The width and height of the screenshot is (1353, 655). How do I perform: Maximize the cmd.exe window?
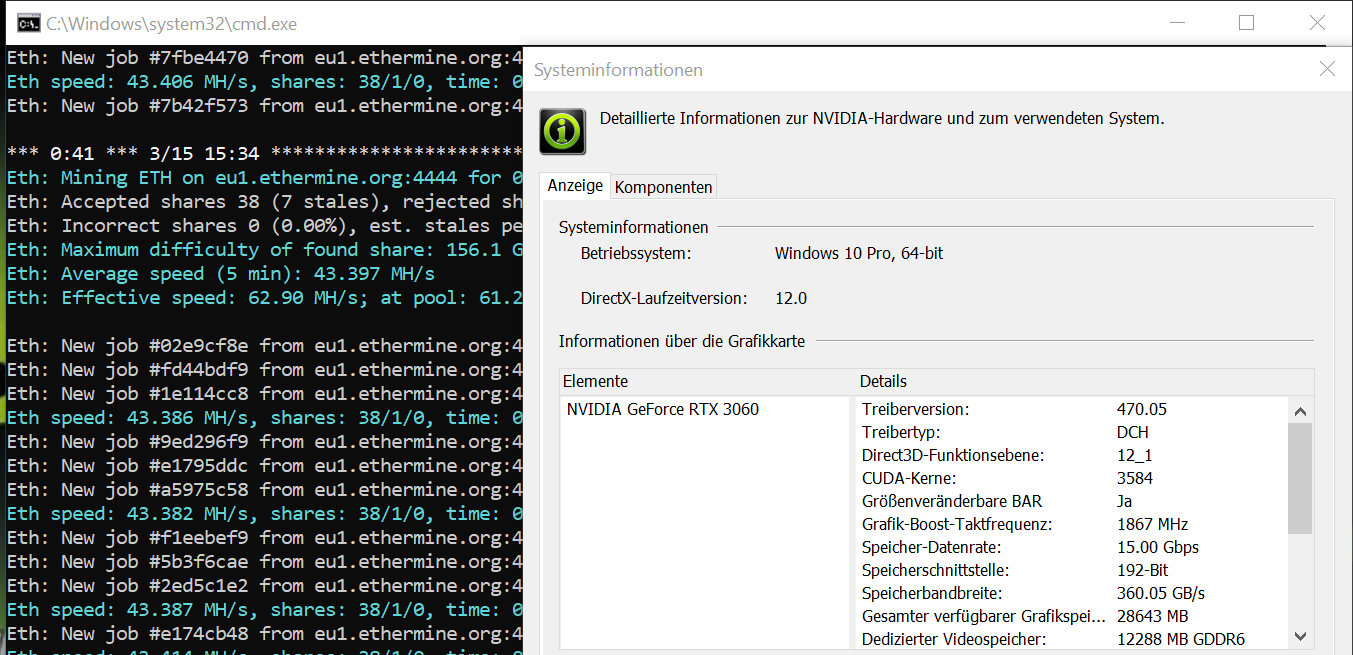1246,23
